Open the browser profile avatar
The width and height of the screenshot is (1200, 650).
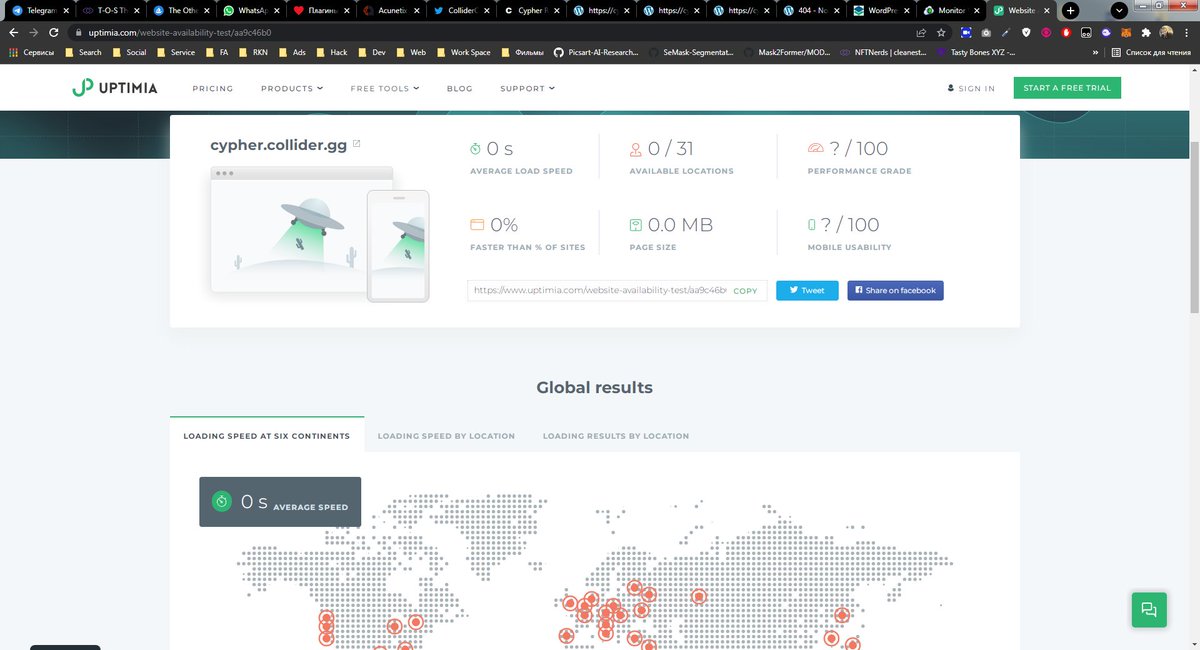coord(1166,32)
